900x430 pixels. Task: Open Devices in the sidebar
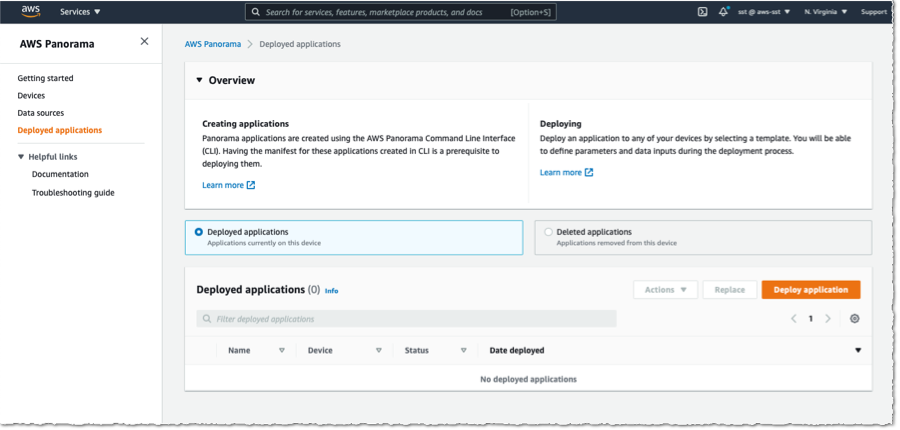[x=31, y=95]
